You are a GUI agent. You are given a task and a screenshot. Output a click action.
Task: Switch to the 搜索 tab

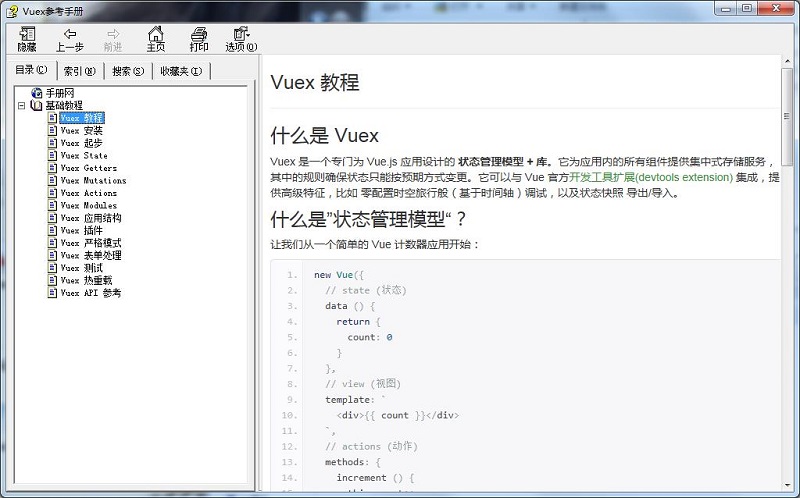(x=128, y=71)
